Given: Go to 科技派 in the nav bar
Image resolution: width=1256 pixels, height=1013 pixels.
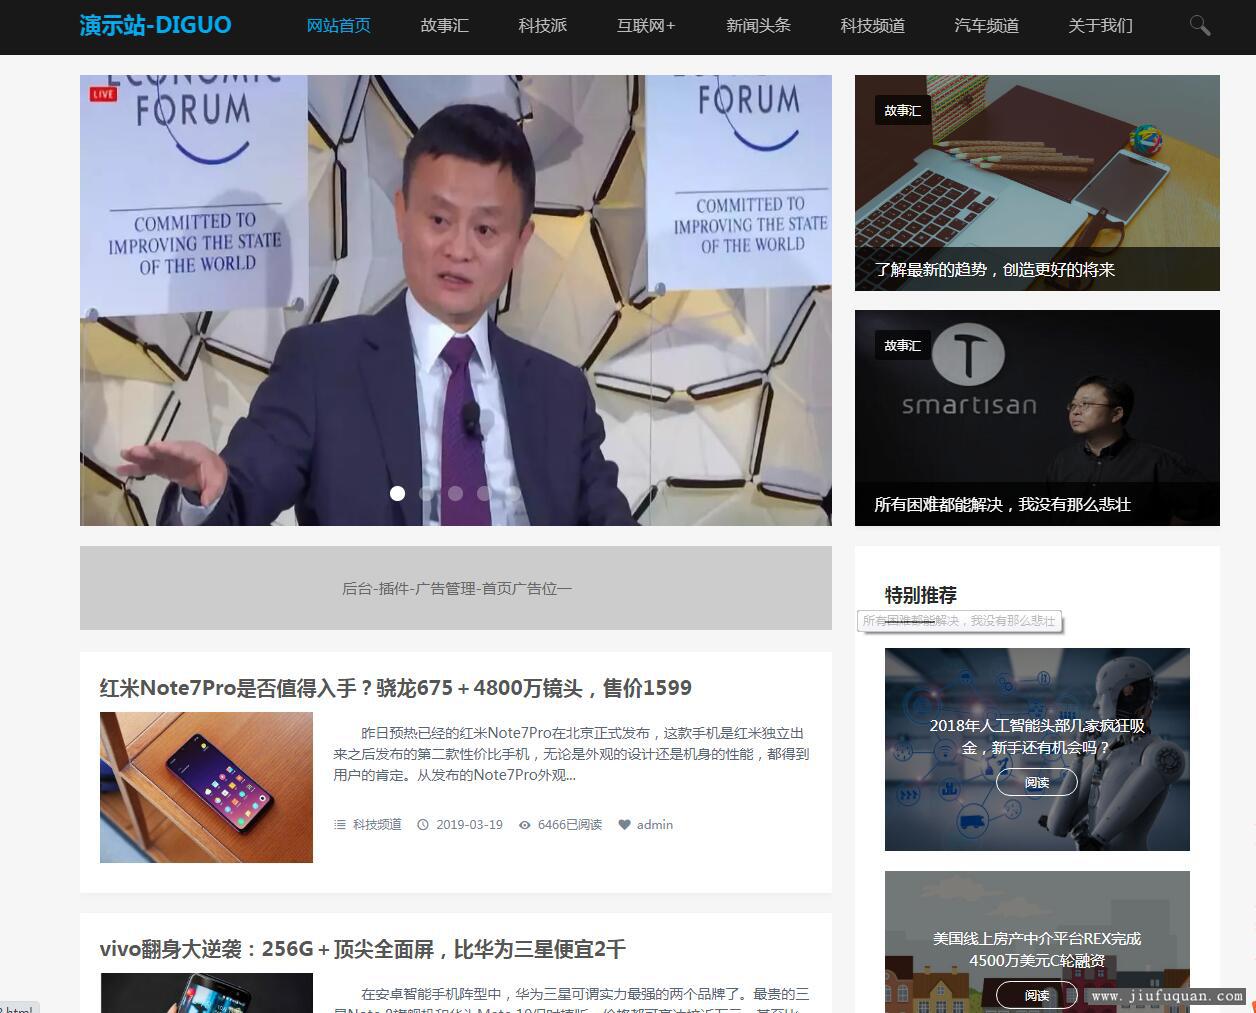Looking at the screenshot, I should 542,25.
